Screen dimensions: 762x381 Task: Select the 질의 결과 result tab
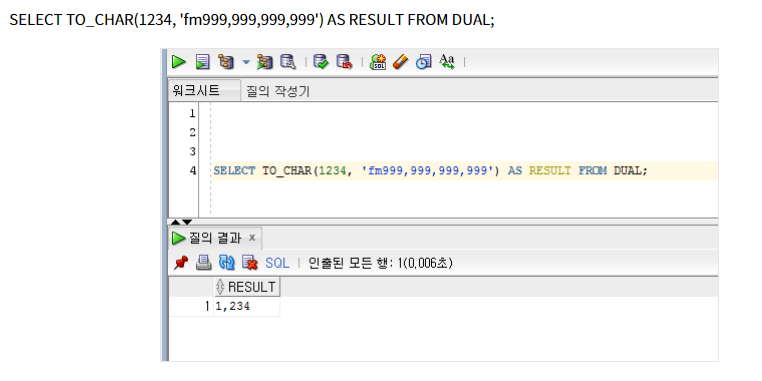coord(214,238)
